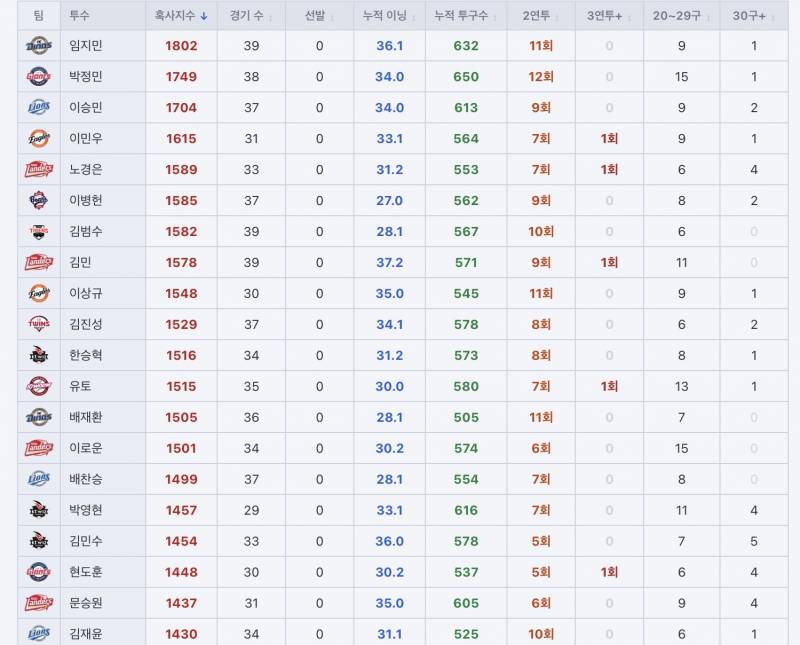Select pitcher name 이로운
The height and width of the screenshot is (645, 800).
point(86,449)
